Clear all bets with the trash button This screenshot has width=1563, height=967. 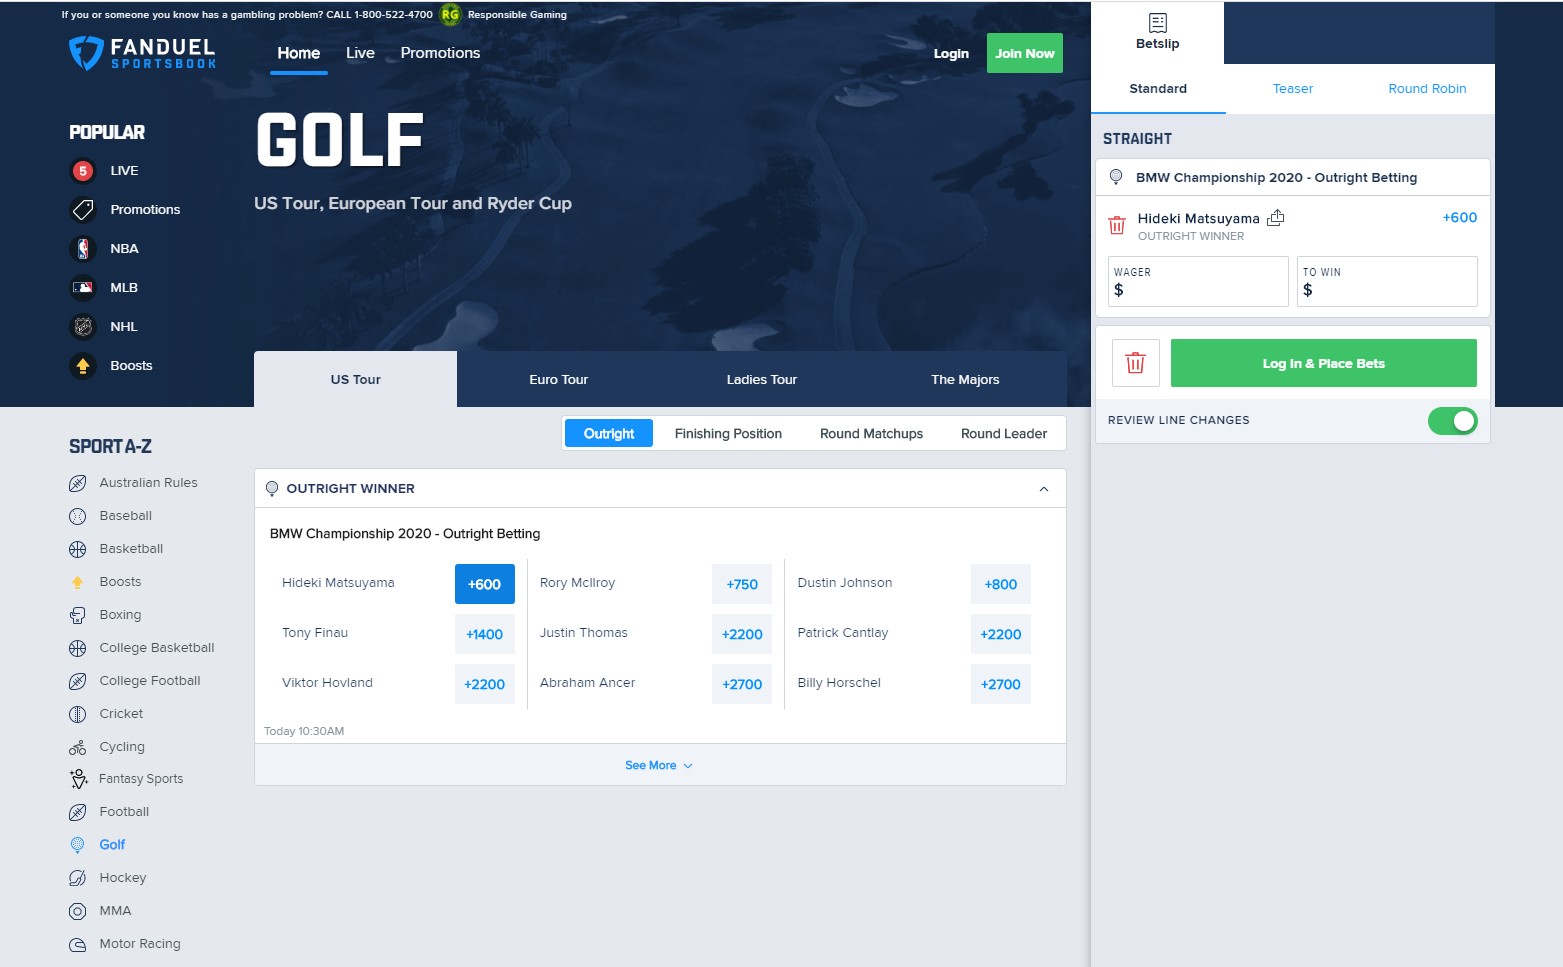(x=1136, y=363)
